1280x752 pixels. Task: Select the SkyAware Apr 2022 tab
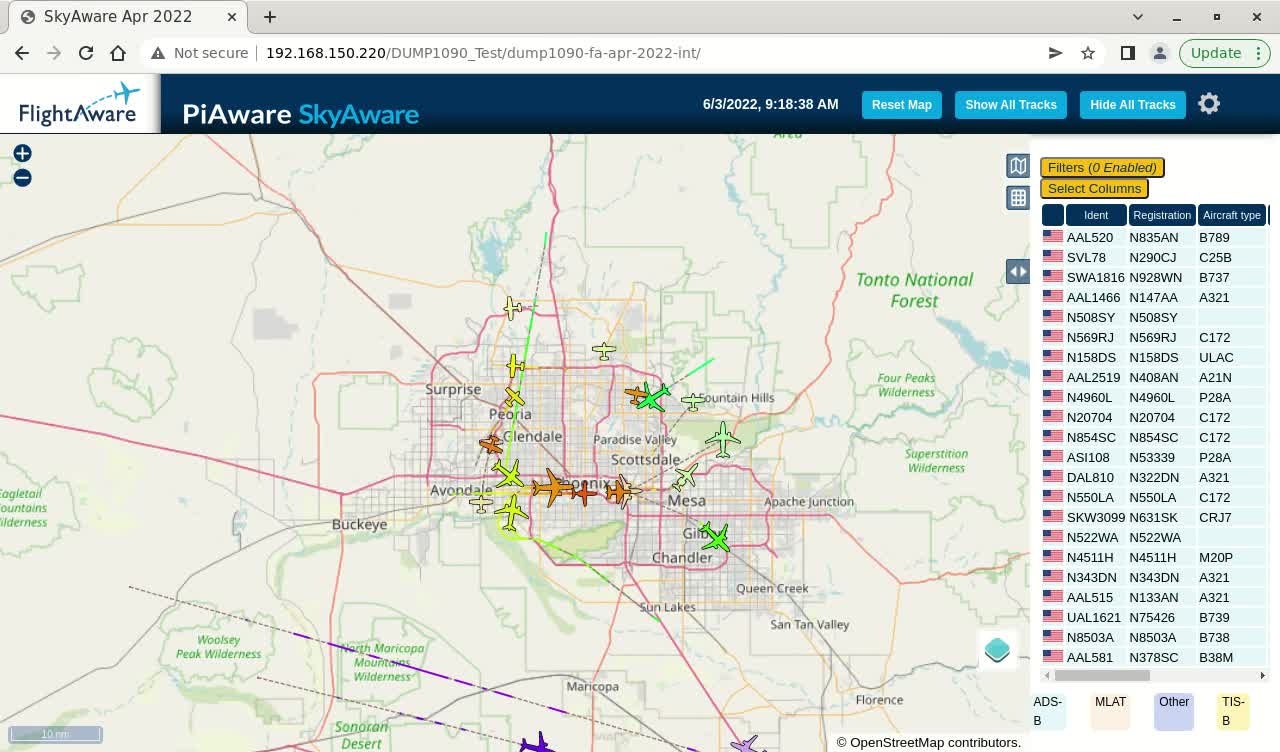click(x=130, y=17)
